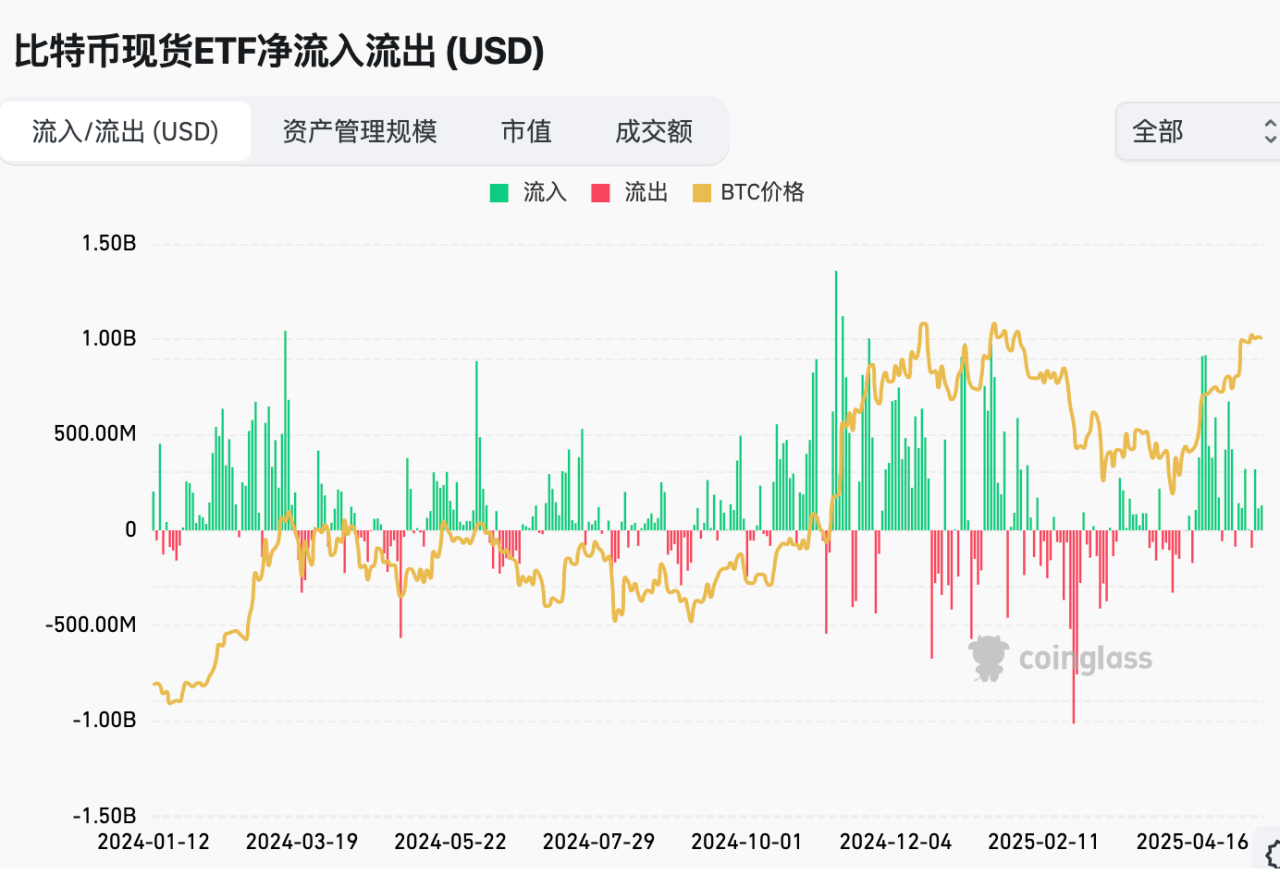Switch to the 流入/流出 (USD) tab
1280x874 pixels.
[126, 131]
